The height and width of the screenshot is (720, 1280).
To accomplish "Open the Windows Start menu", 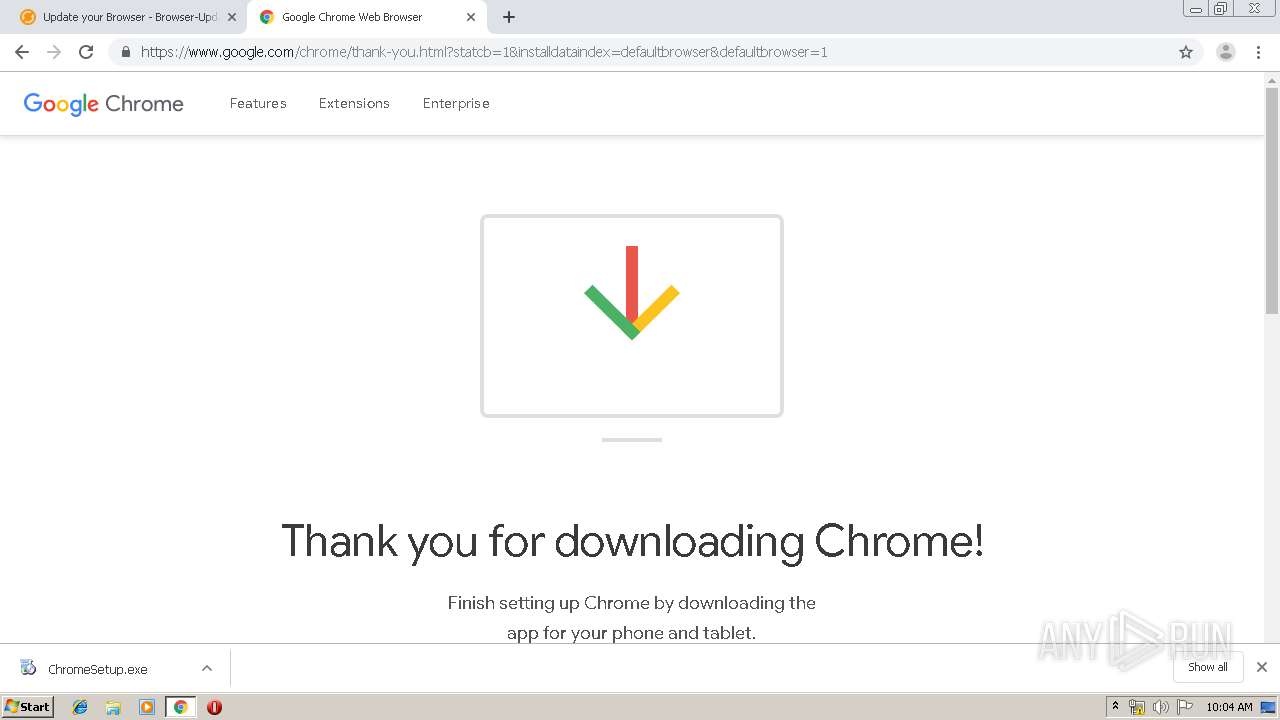I will click(x=28, y=706).
